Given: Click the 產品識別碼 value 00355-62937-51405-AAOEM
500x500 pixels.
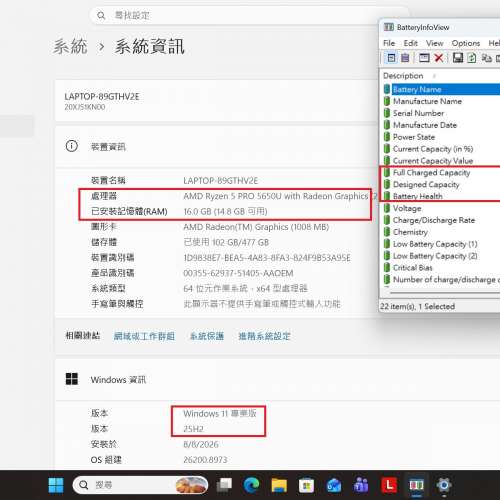Looking at the screenshot, I should click(x=238, y=273).
